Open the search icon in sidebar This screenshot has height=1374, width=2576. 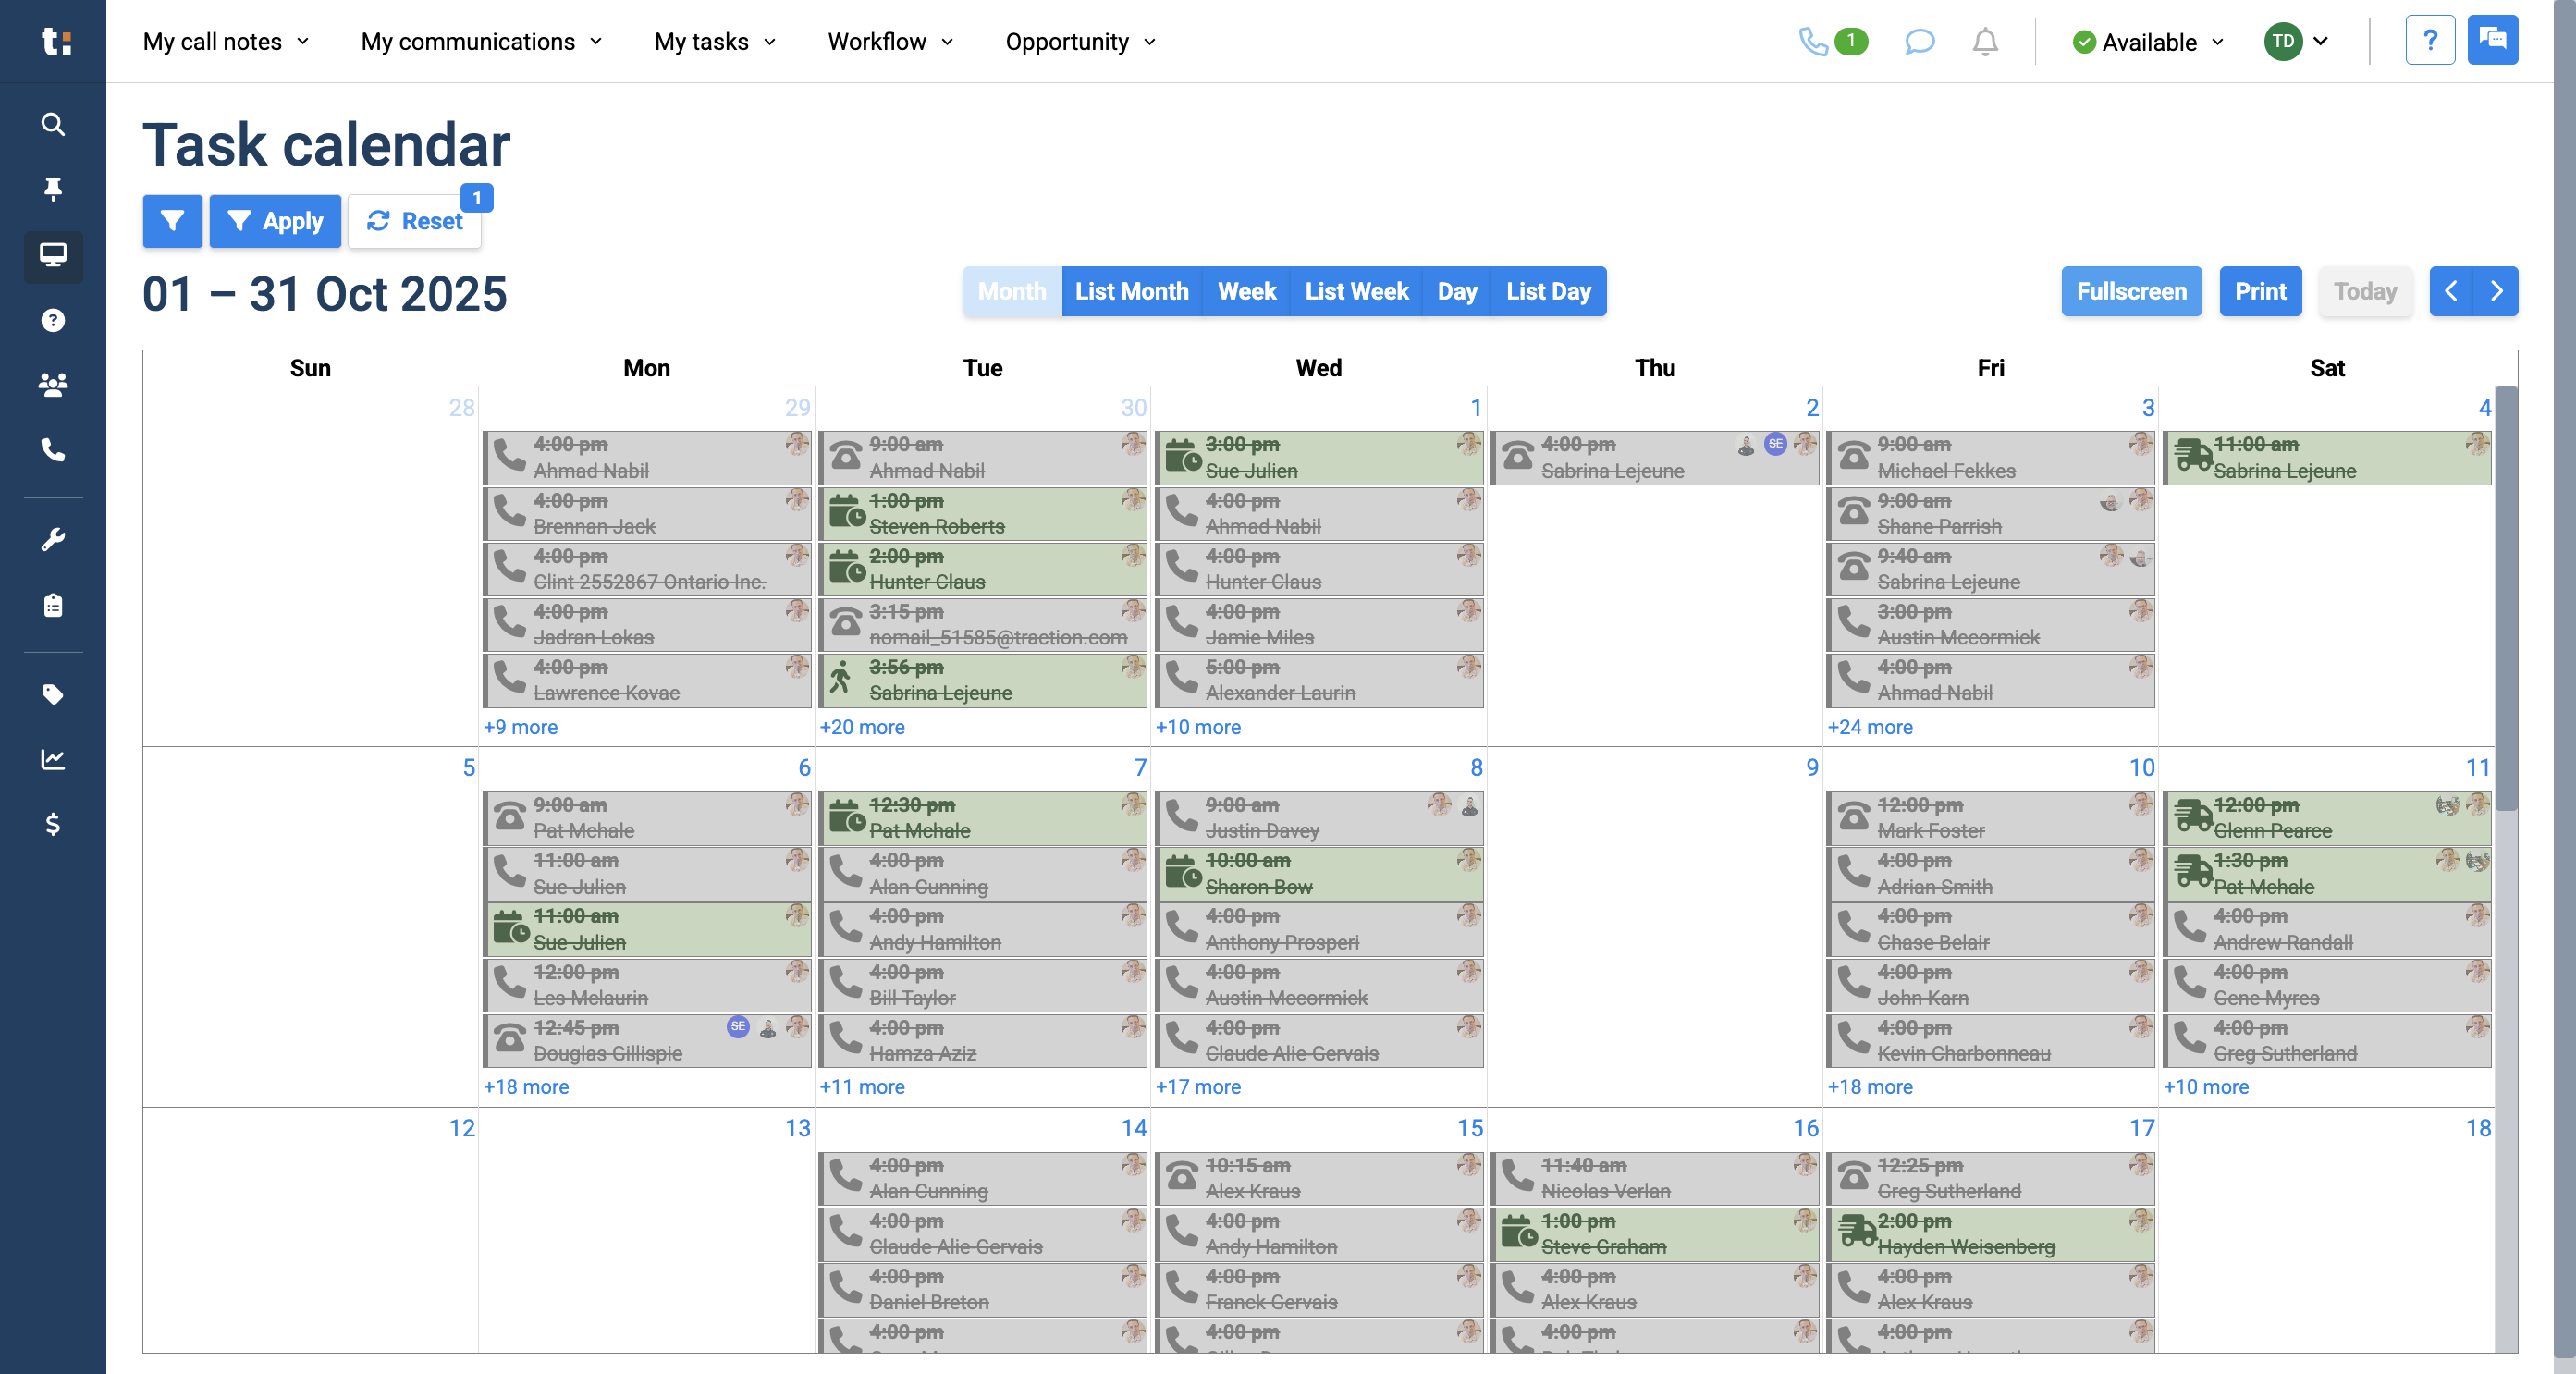(x=53, y=124)
